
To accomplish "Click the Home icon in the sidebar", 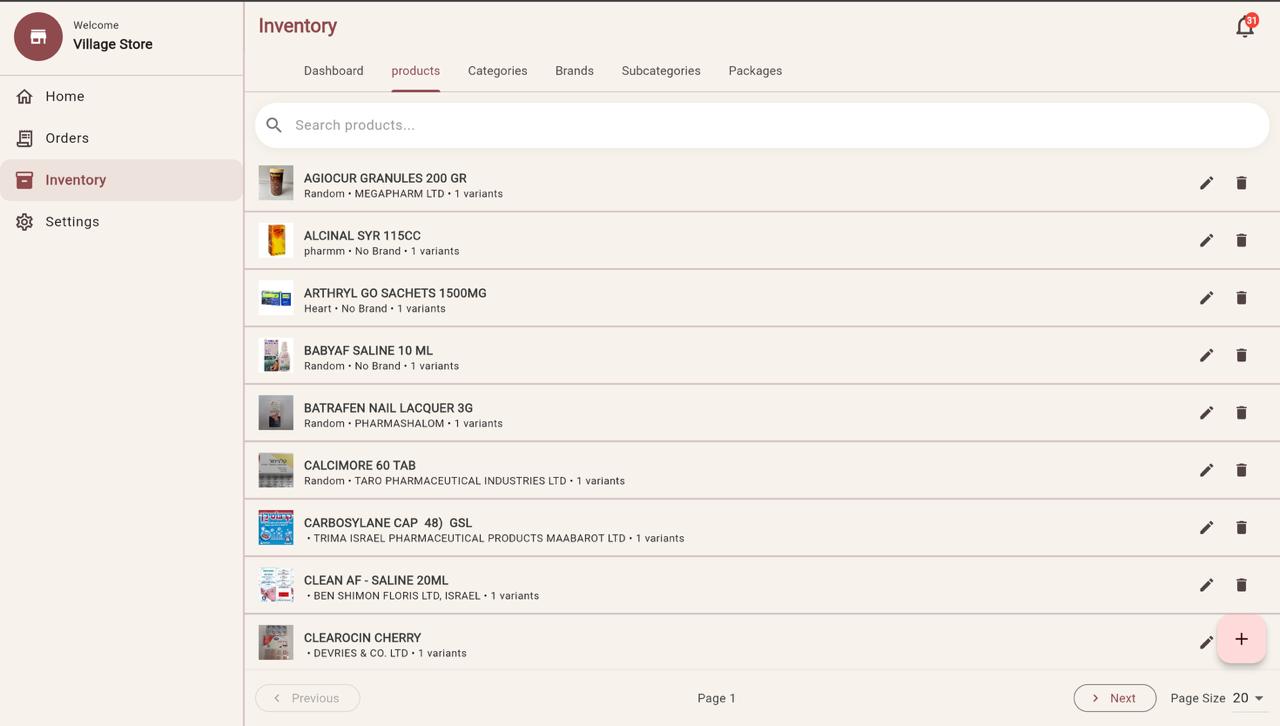I will pyautogui.click(x=24, y=96).
